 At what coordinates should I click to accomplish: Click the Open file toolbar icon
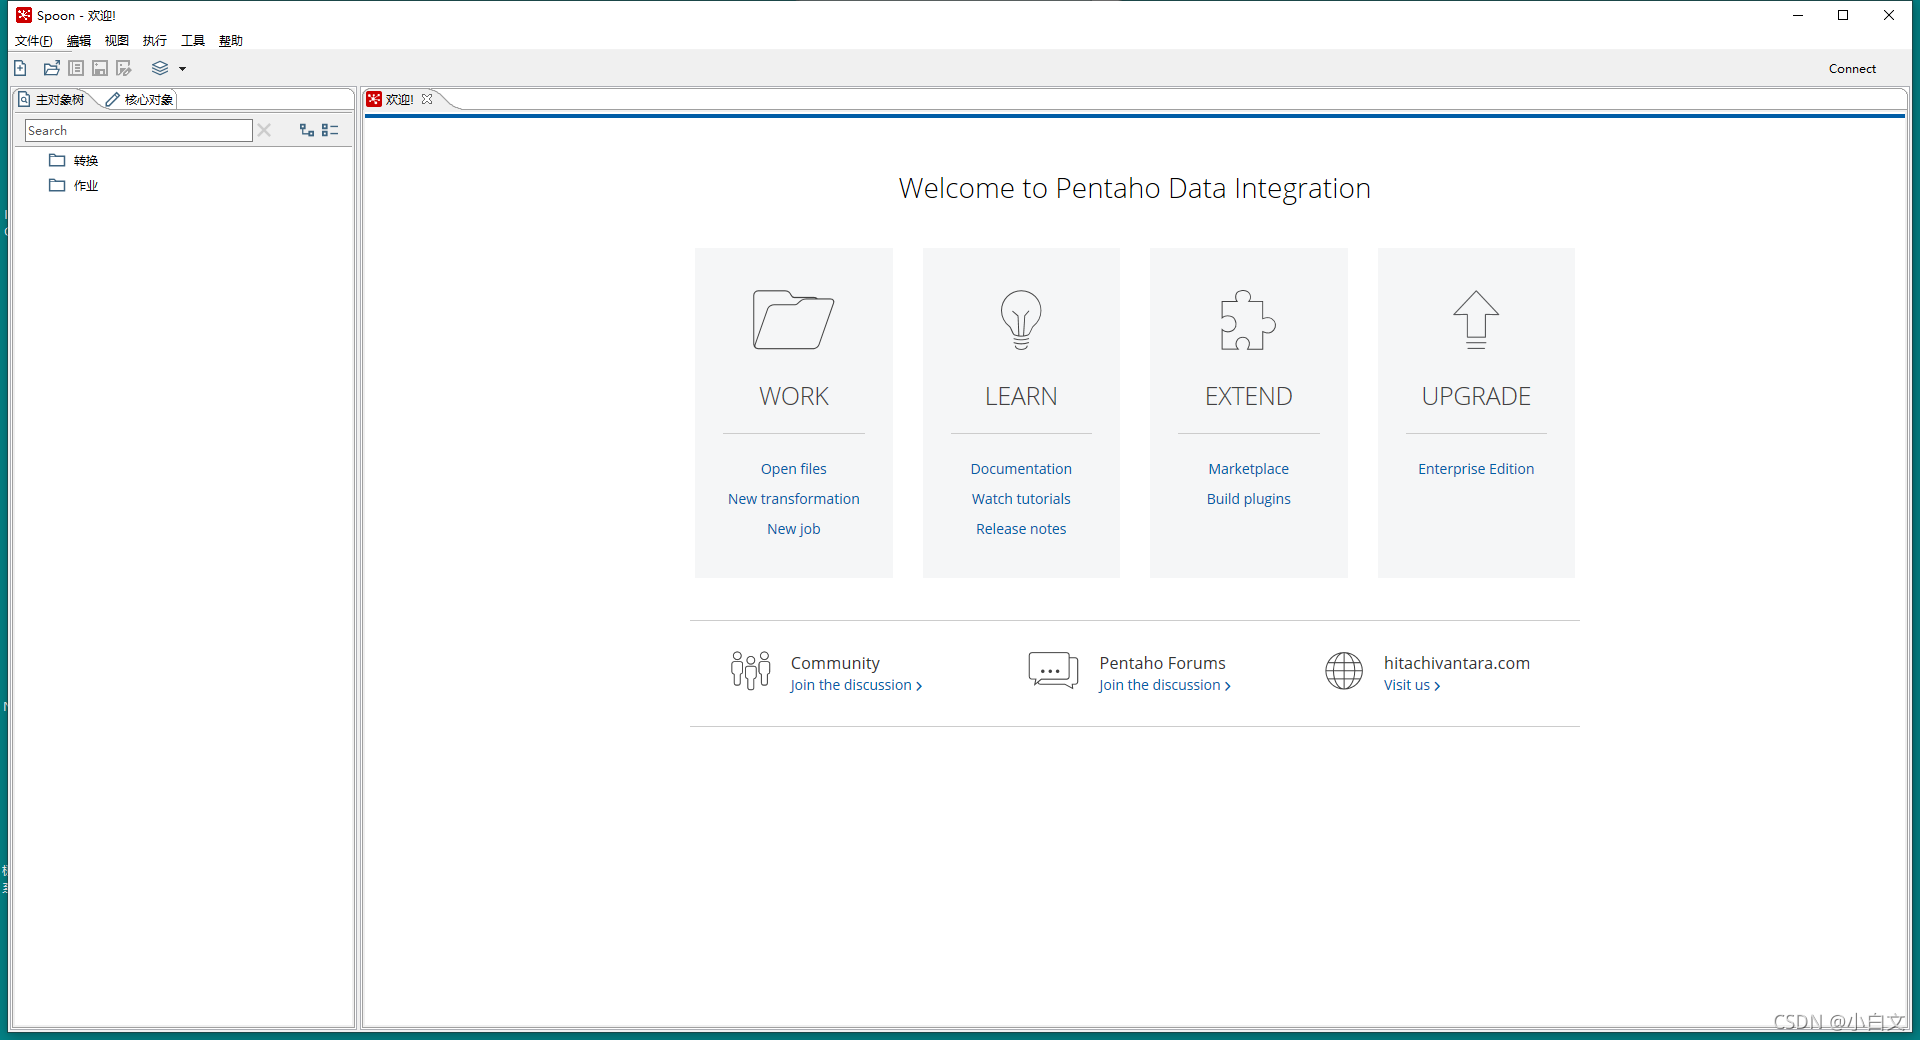52,68
